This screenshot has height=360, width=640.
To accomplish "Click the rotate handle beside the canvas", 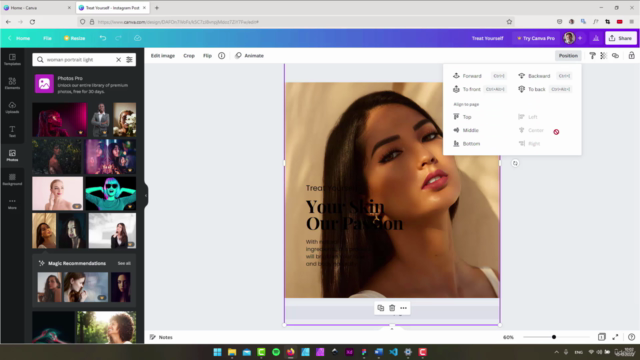I will coord(515,163).
